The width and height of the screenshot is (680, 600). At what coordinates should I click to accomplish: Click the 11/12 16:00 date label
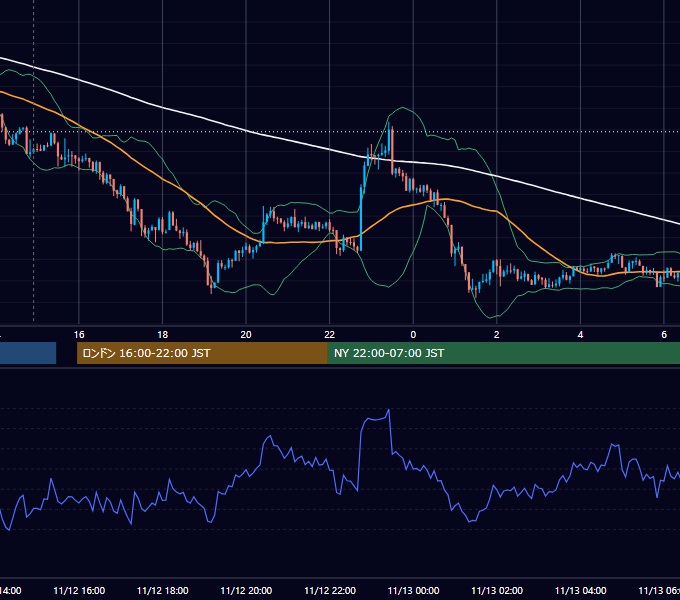coord(79,590)
